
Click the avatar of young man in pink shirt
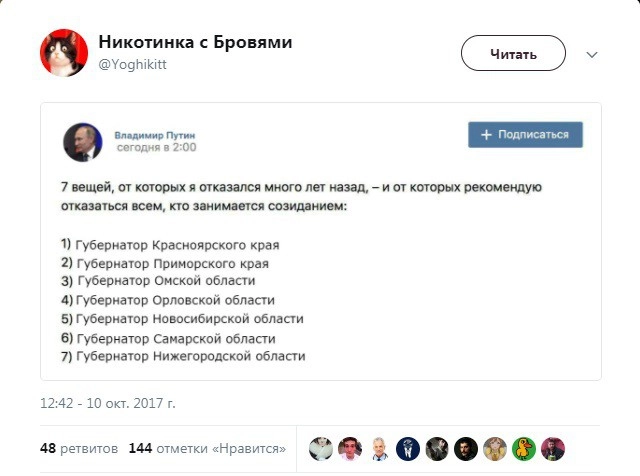349,448
